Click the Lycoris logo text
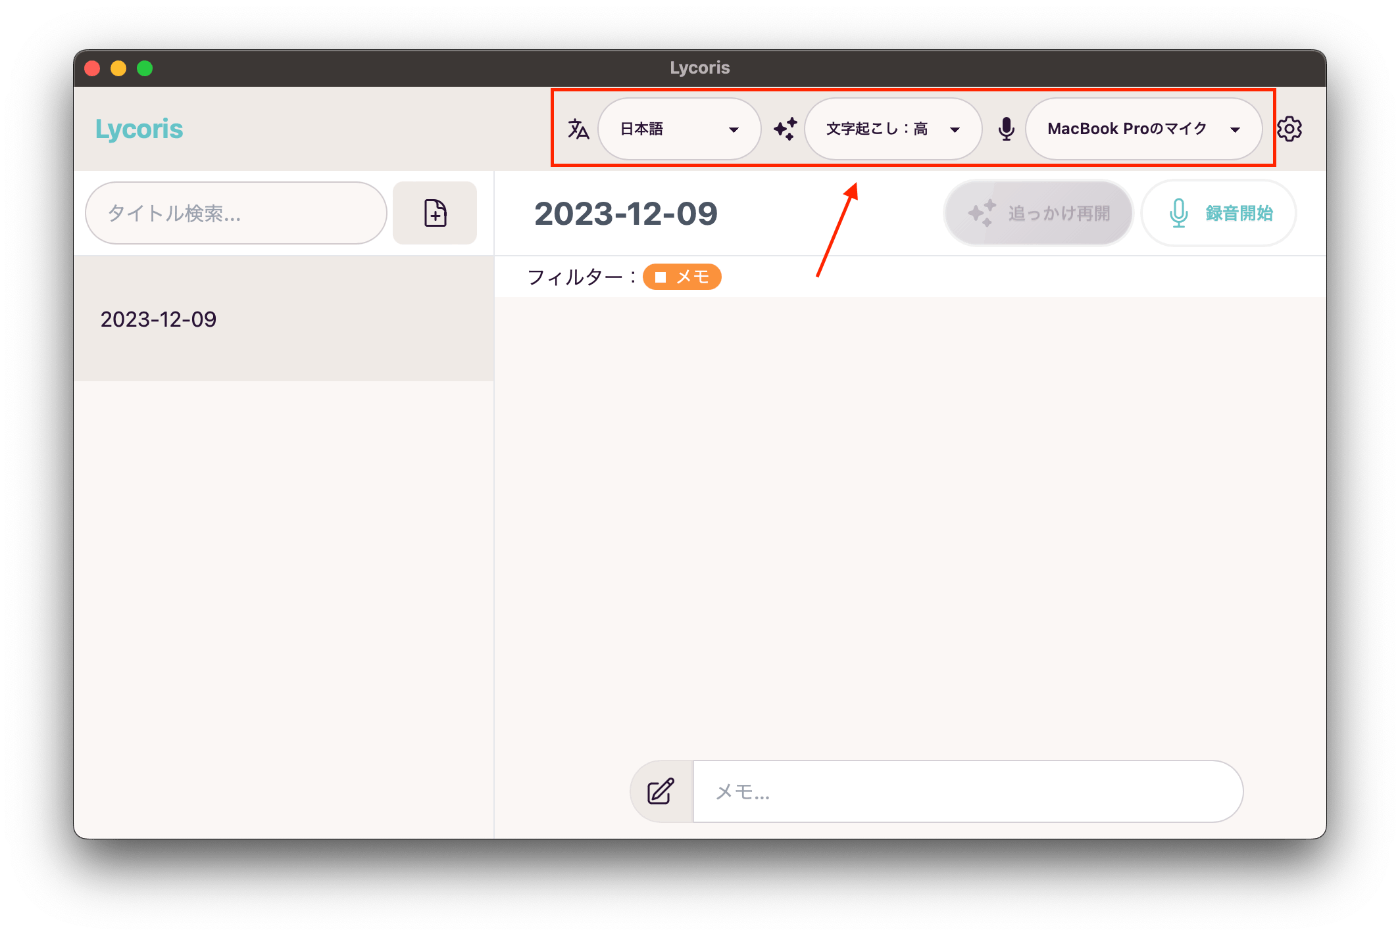This screenshot has height=936, width=1400. tap(139, 129)
